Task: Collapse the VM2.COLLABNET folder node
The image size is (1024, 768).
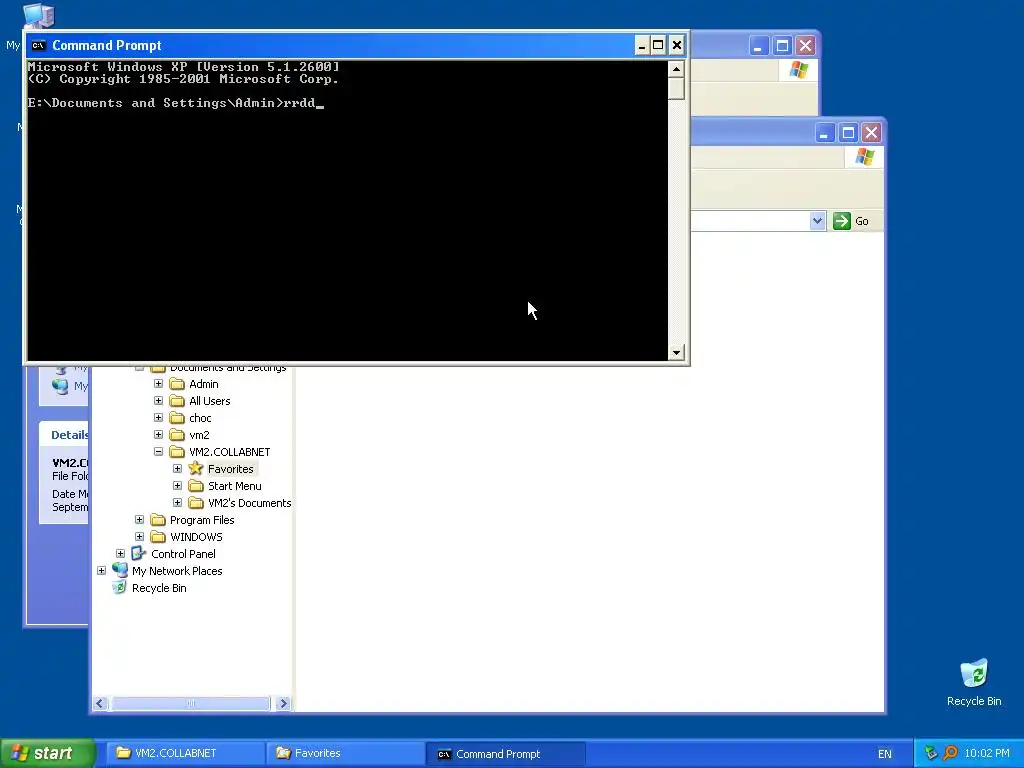Action: point(158,451)
